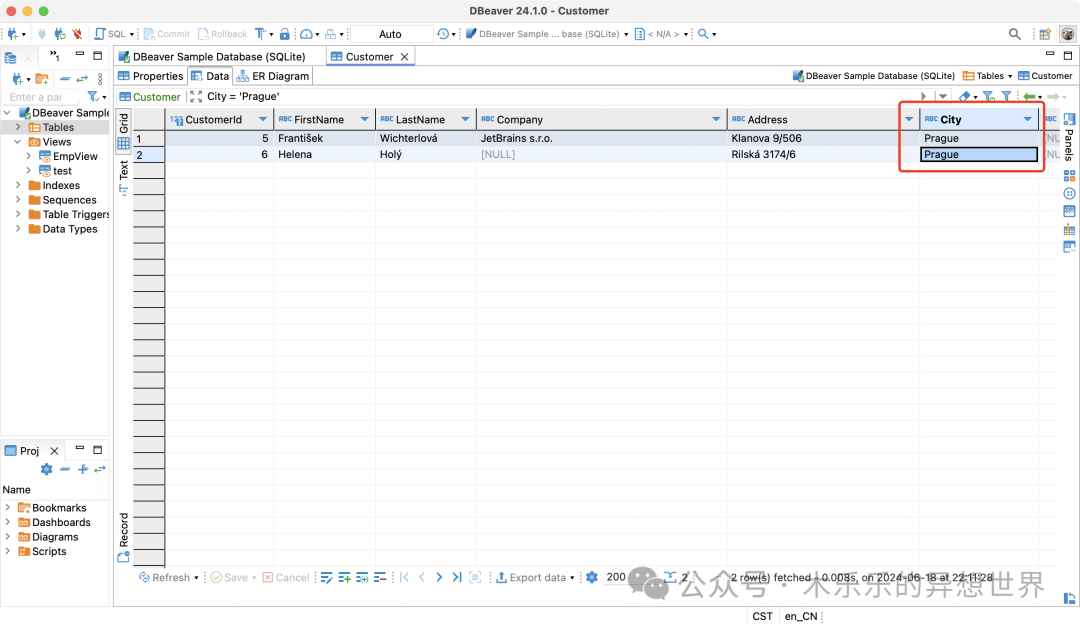1080x628 pixels.
Task: Toggle the Text view mode
Action: [124, 177]
